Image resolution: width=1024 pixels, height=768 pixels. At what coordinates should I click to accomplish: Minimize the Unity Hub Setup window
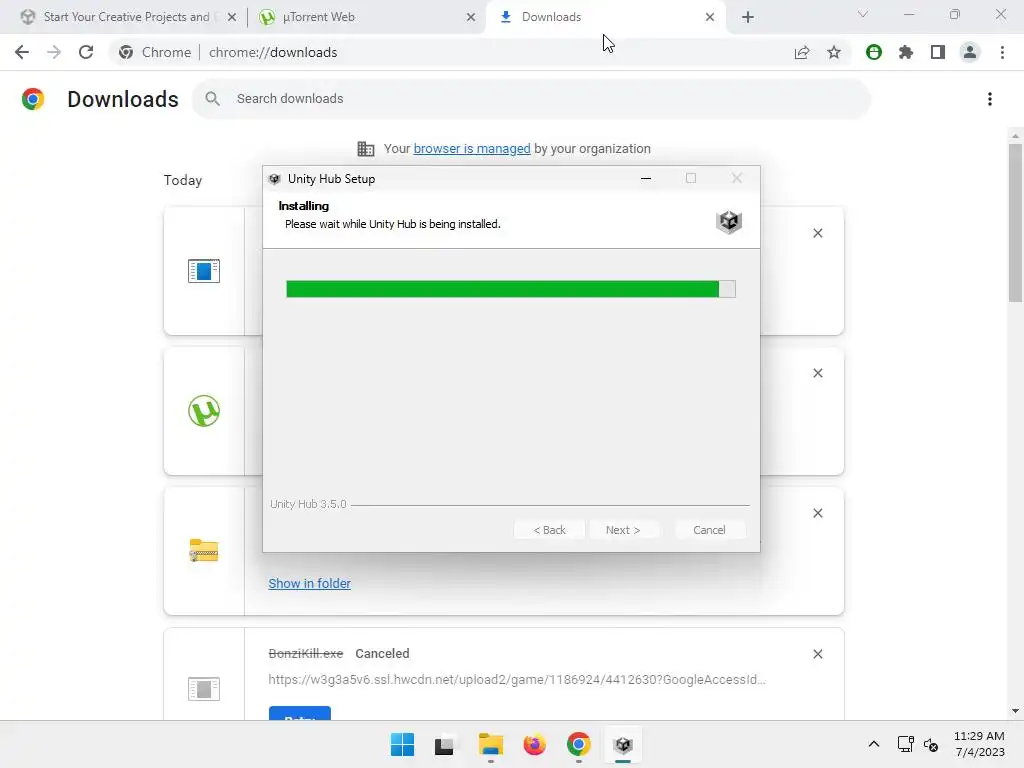(x=646, y=178)
